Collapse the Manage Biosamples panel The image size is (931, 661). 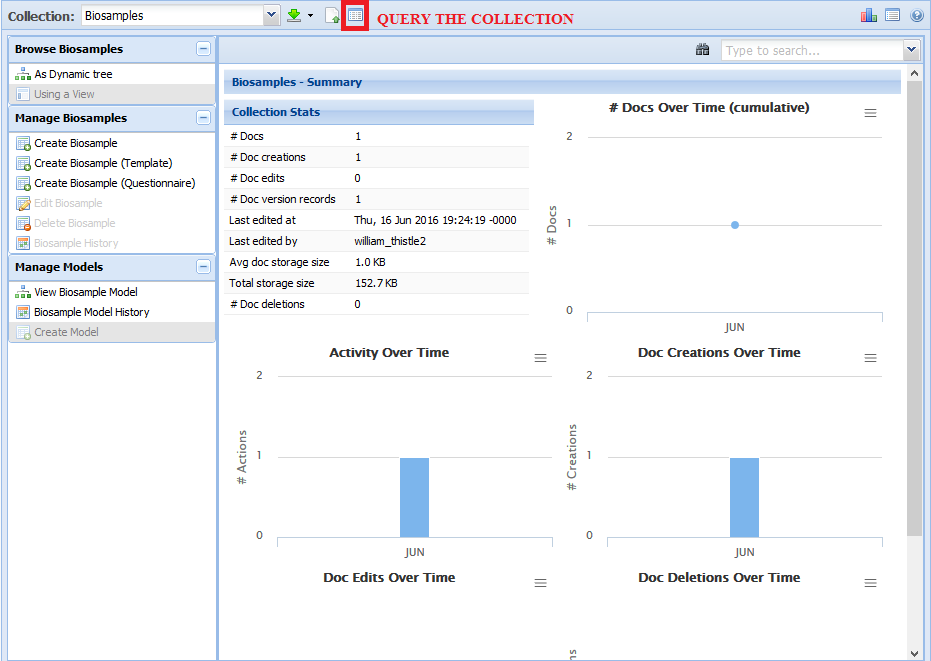tap(203, 118)
